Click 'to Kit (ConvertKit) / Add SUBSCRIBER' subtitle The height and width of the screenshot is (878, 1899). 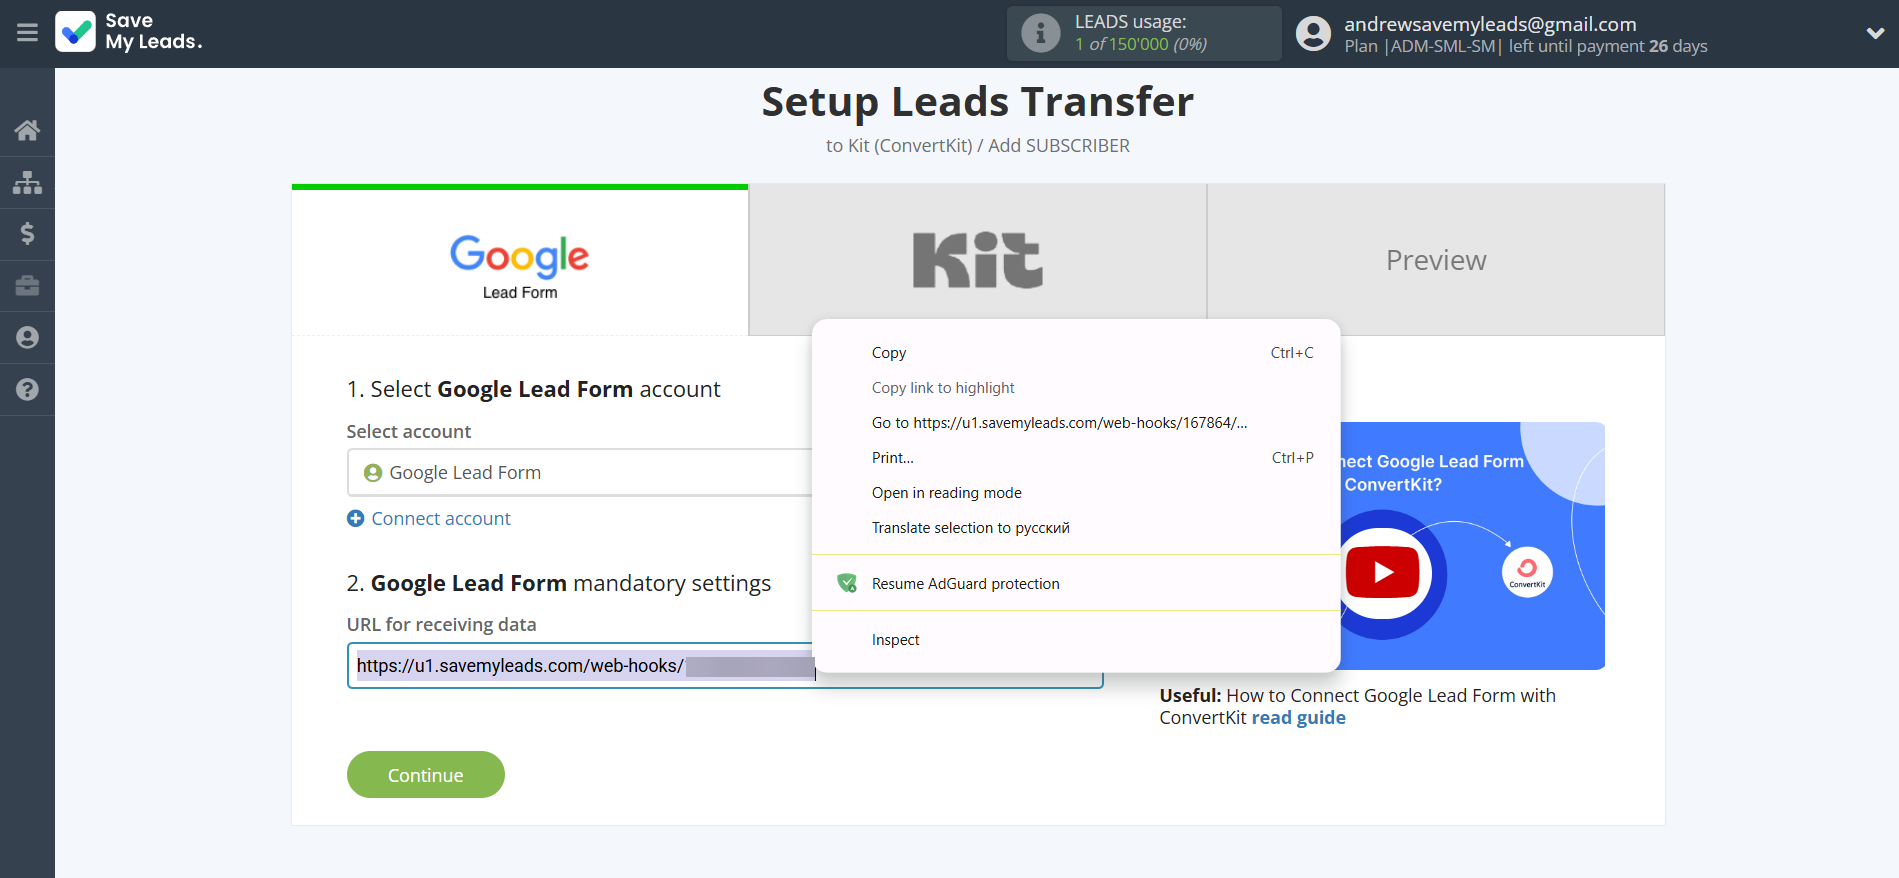977,146
